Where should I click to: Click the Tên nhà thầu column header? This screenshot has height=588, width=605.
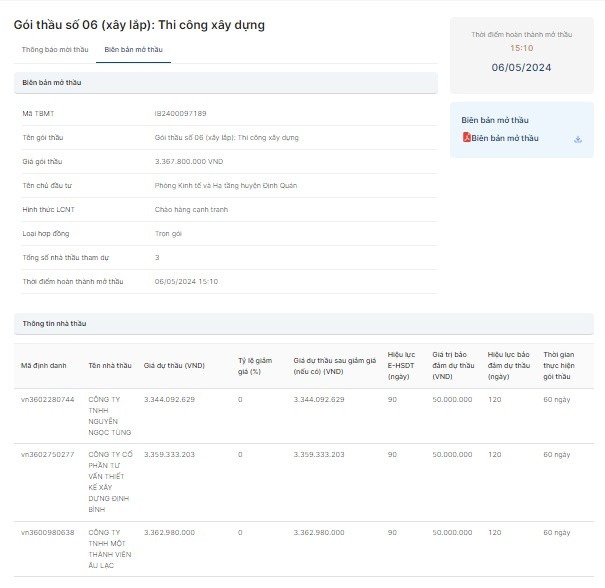pos(109,365)
